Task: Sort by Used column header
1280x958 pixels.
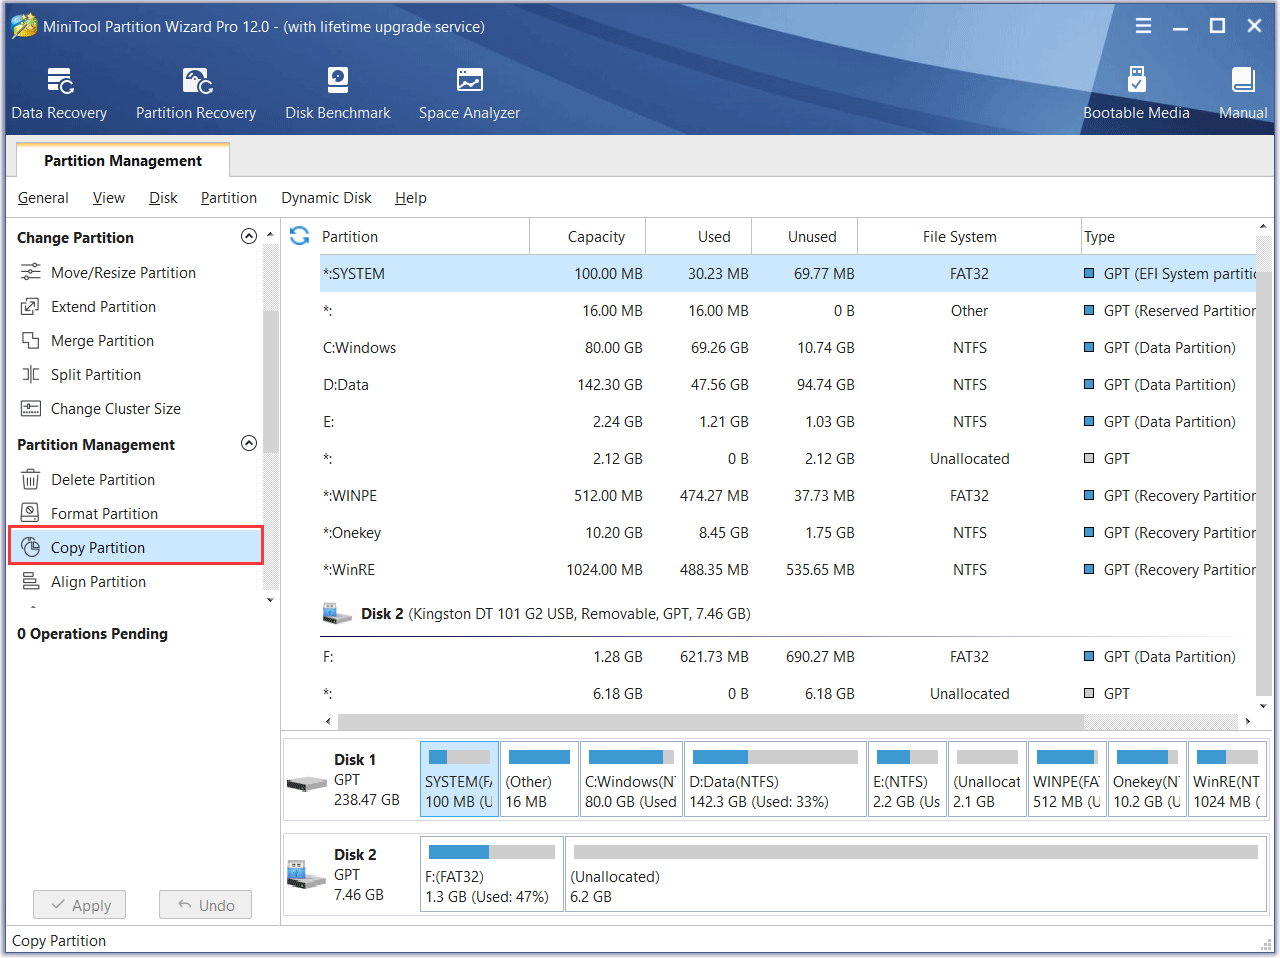Action: 699,236
